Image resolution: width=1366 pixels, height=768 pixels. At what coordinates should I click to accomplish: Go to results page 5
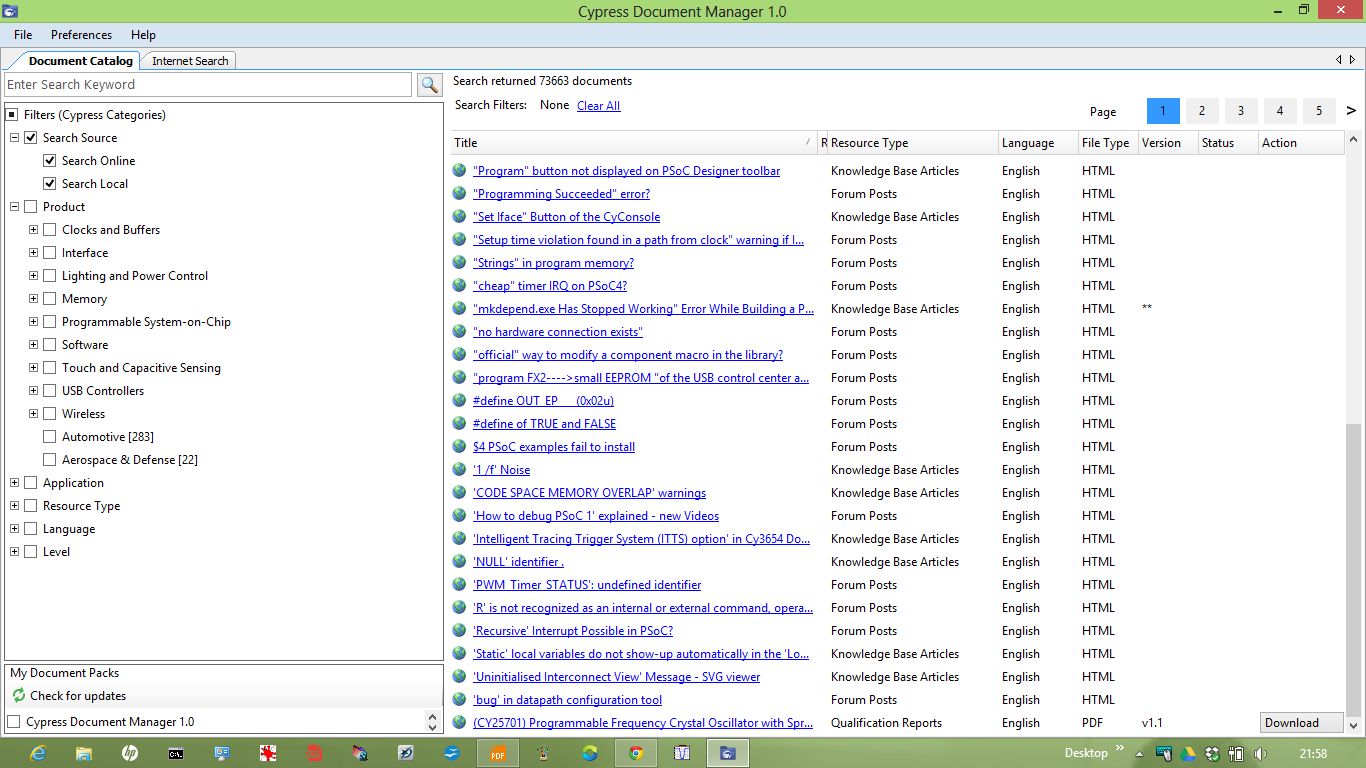[1319, 111]
